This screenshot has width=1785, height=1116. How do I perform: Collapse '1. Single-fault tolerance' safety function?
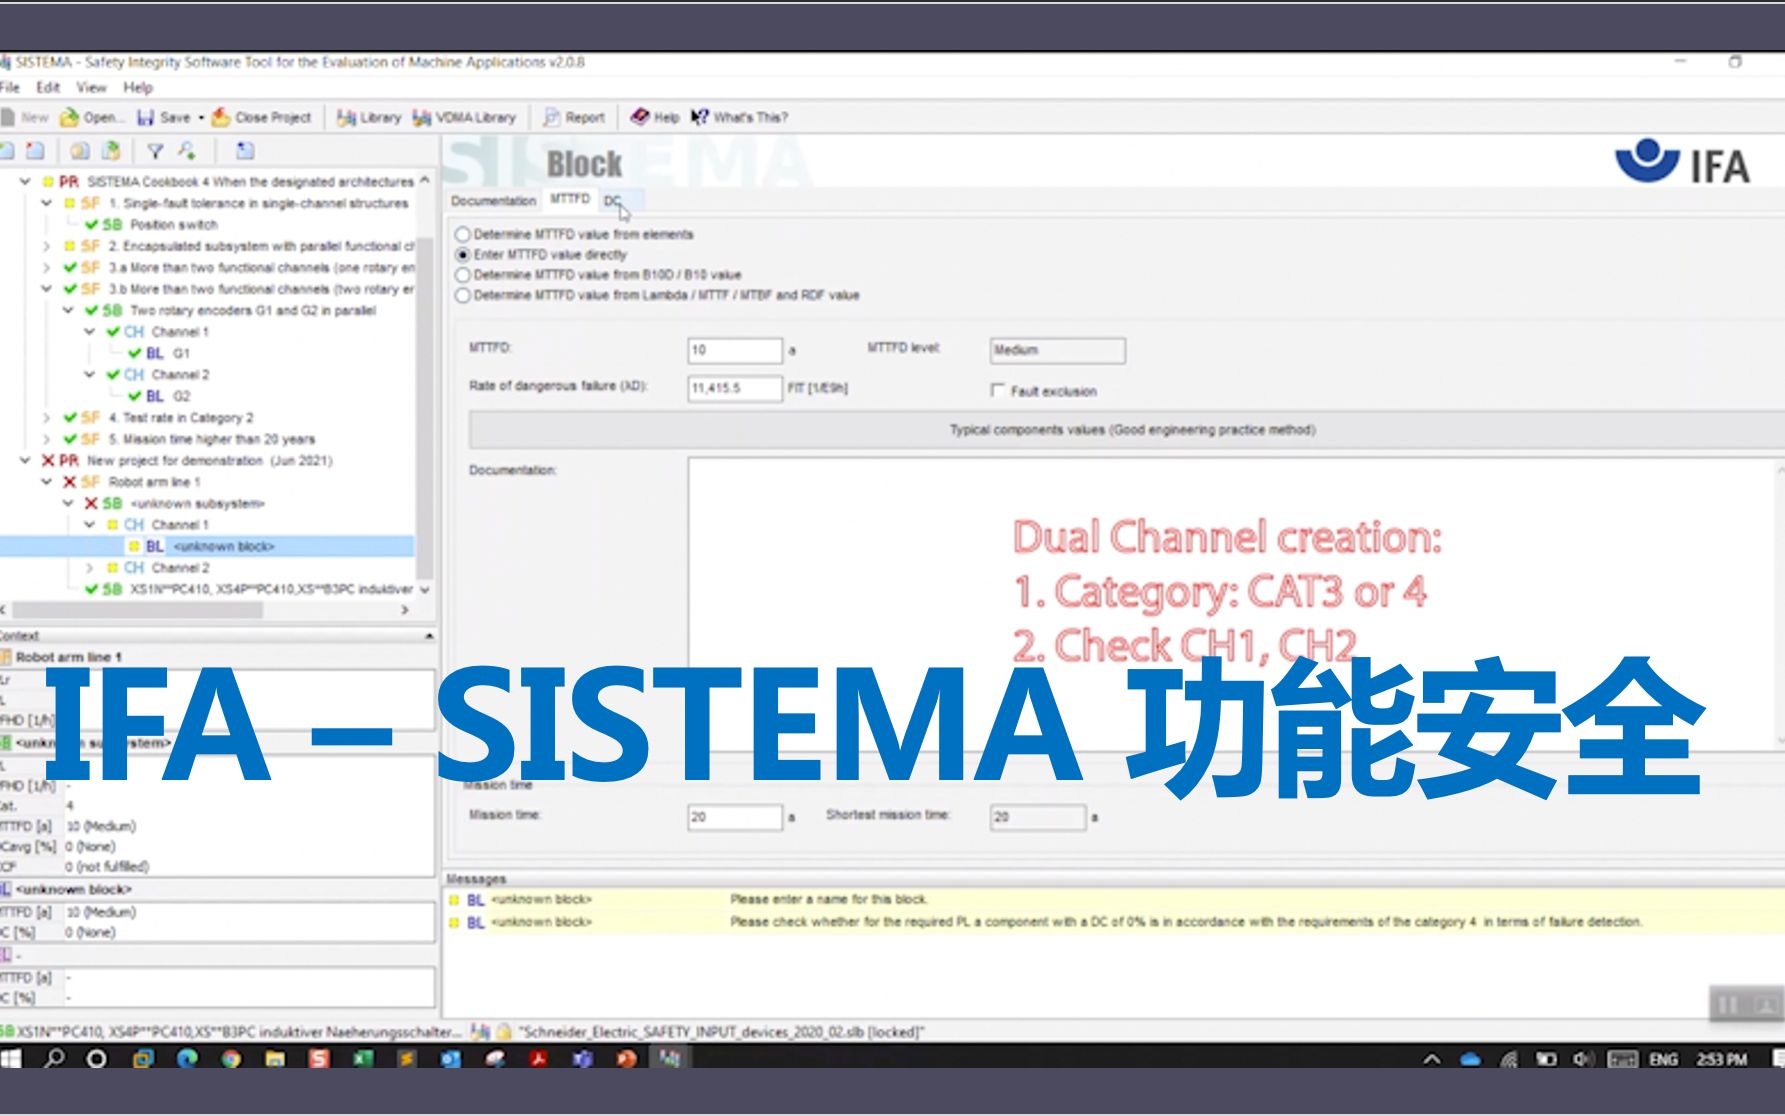tap(46, 203)
